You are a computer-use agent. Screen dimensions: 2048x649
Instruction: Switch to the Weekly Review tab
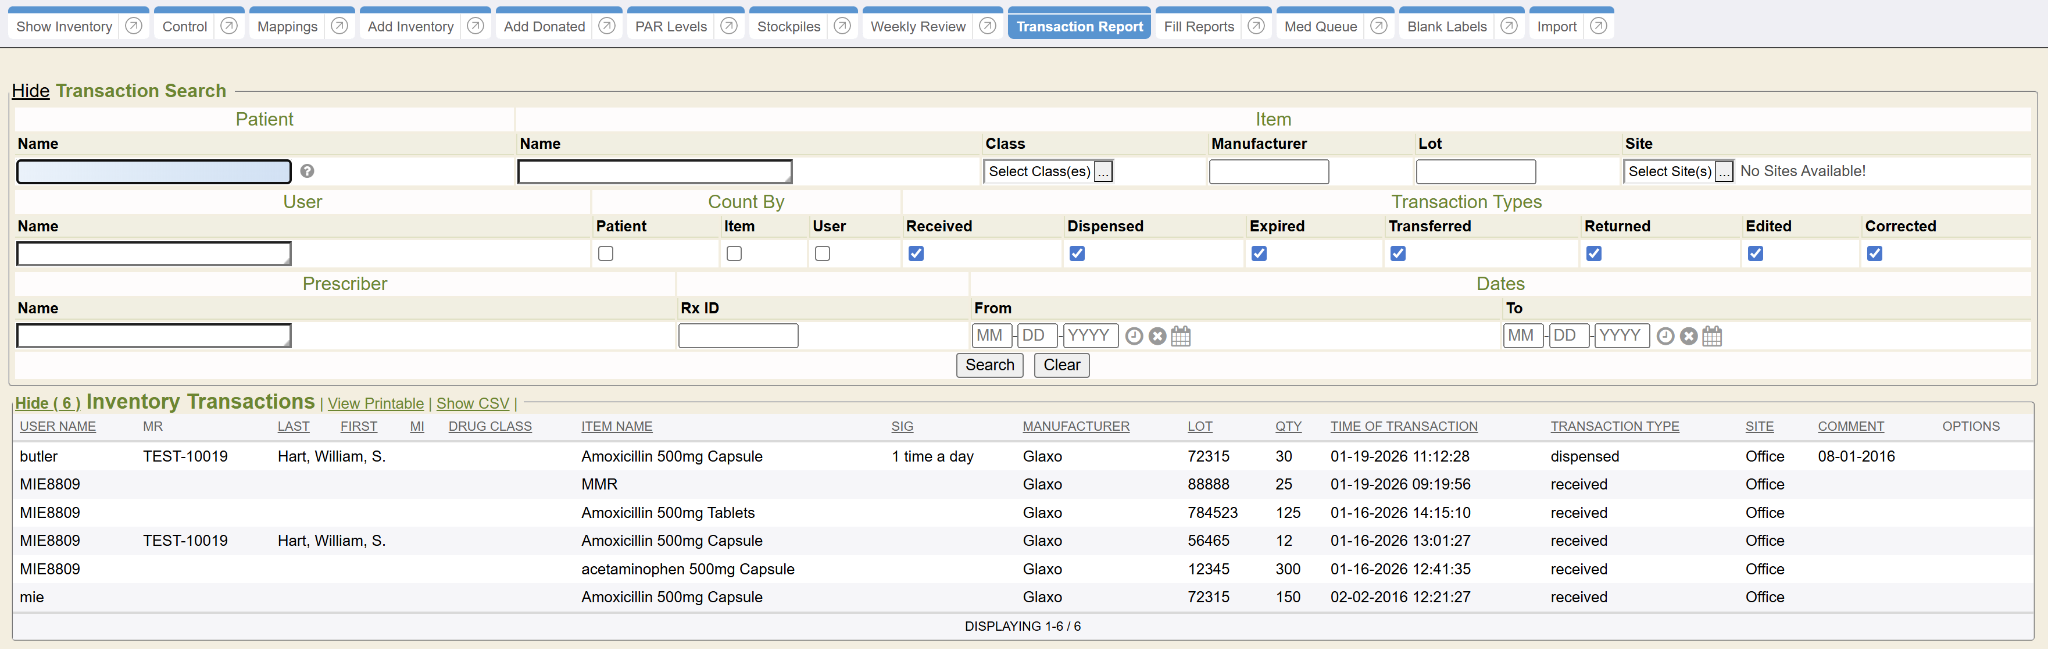917,26
